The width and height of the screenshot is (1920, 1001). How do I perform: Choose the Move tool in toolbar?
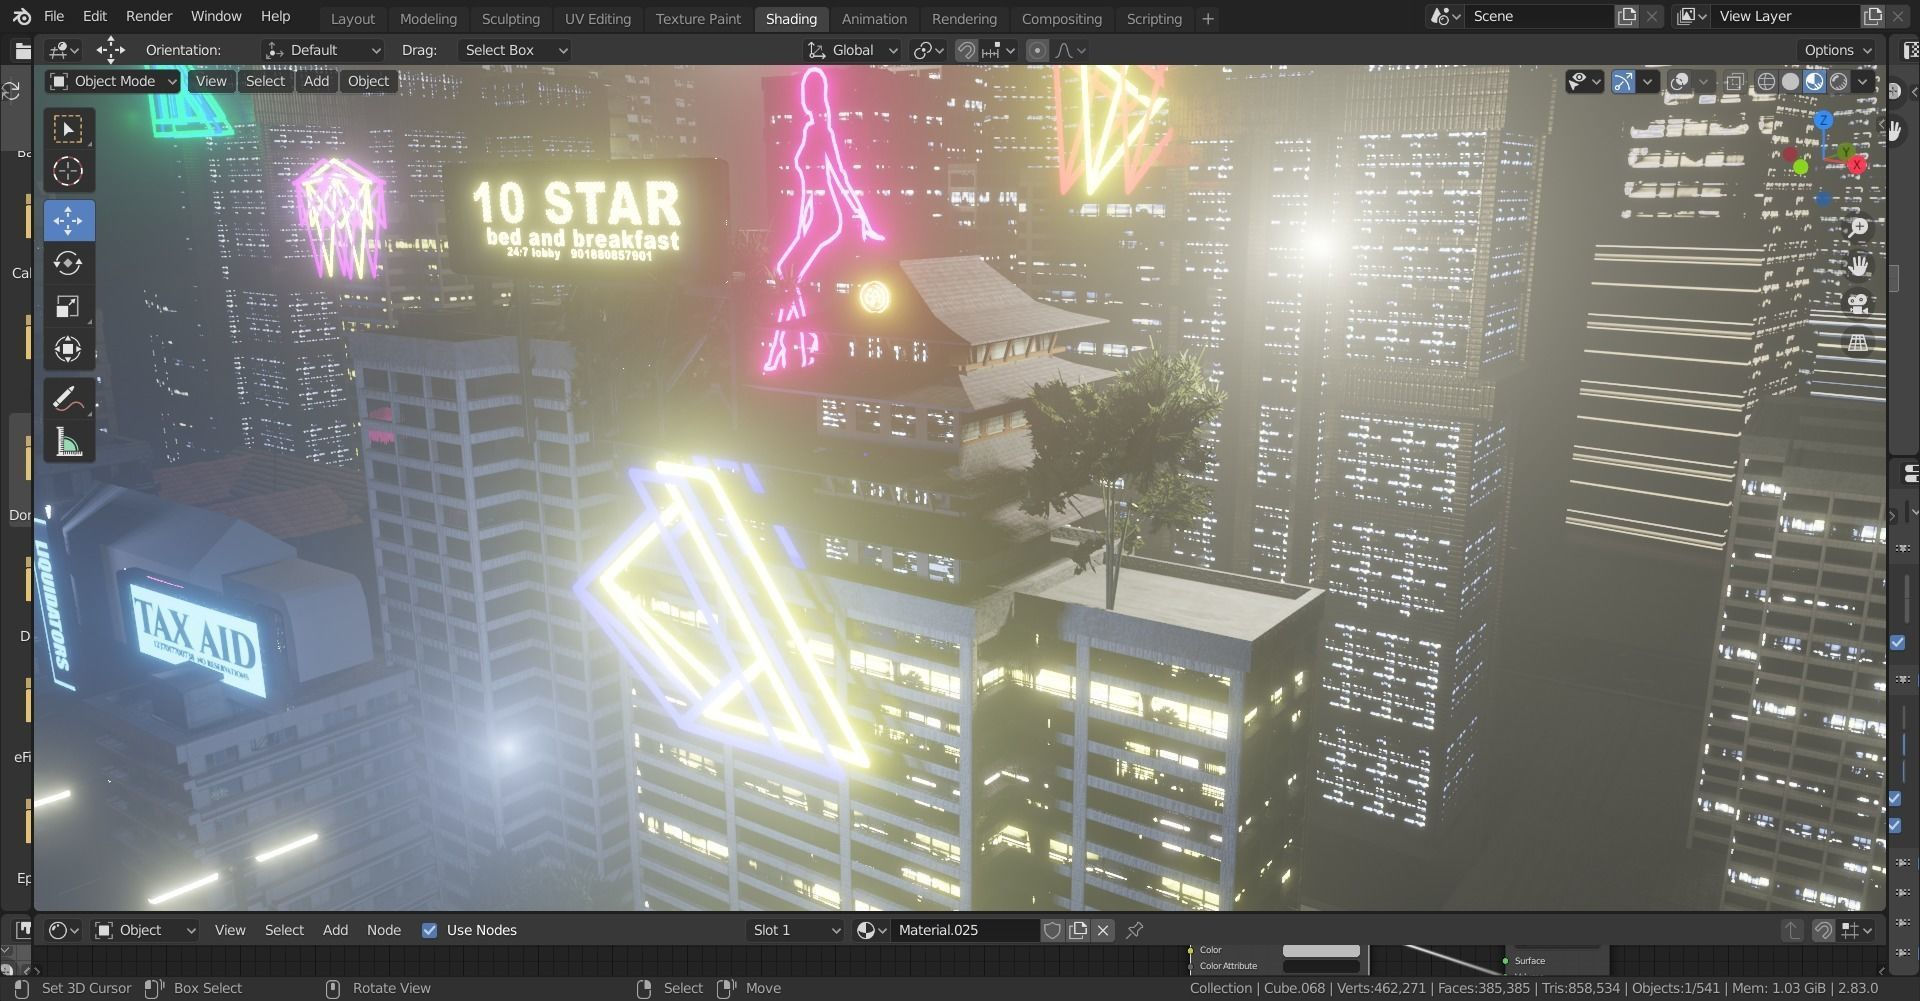(68, 220)
